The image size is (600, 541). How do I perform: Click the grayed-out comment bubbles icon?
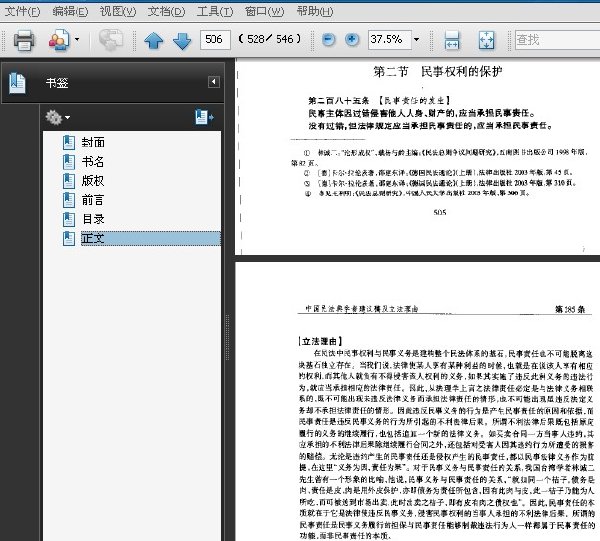coord(111,40)
